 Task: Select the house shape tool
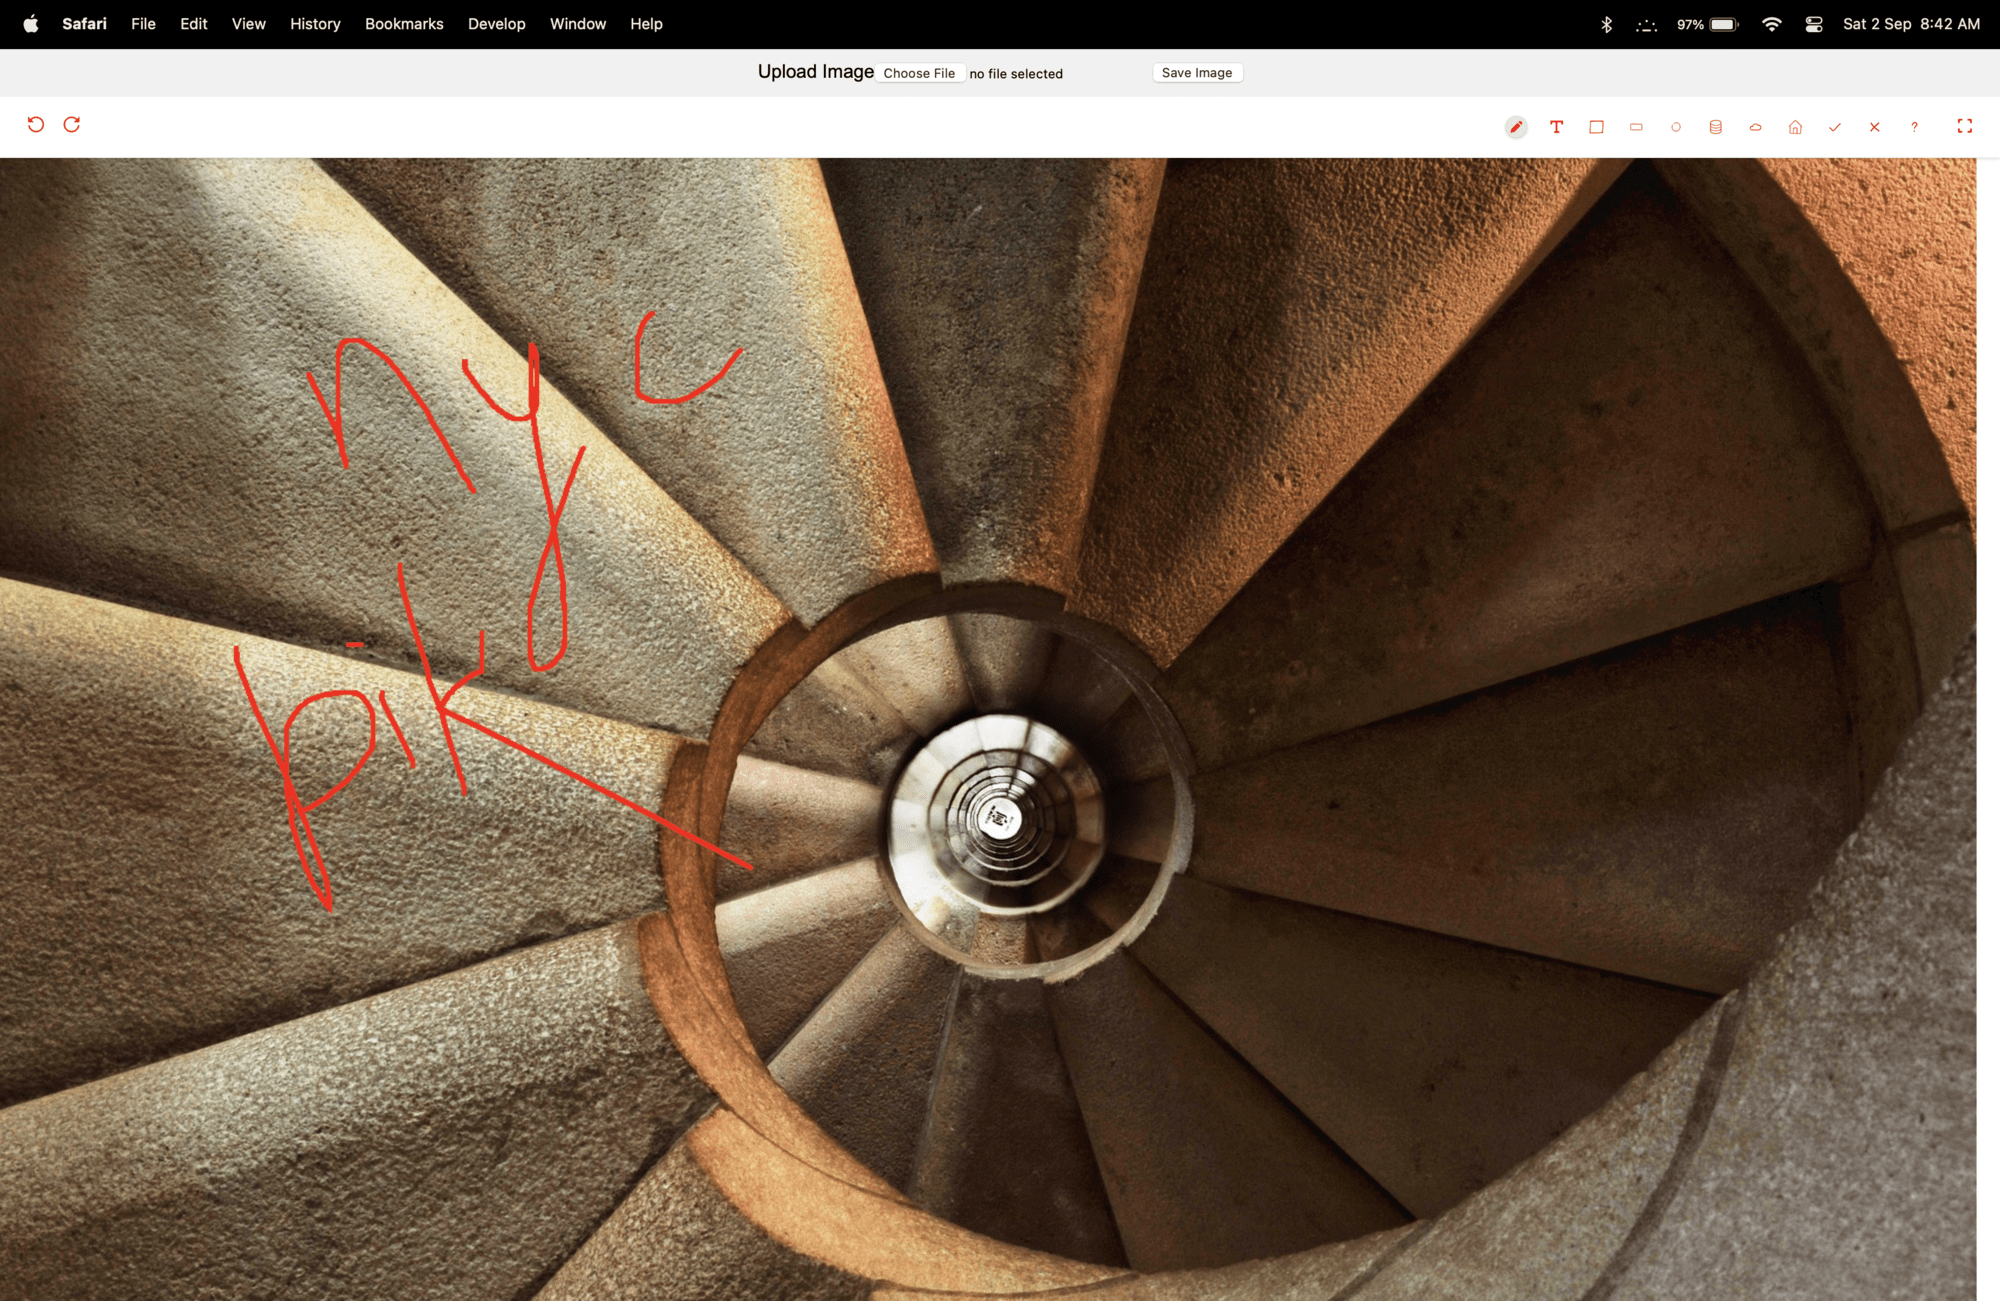[x=1795, y=127]
